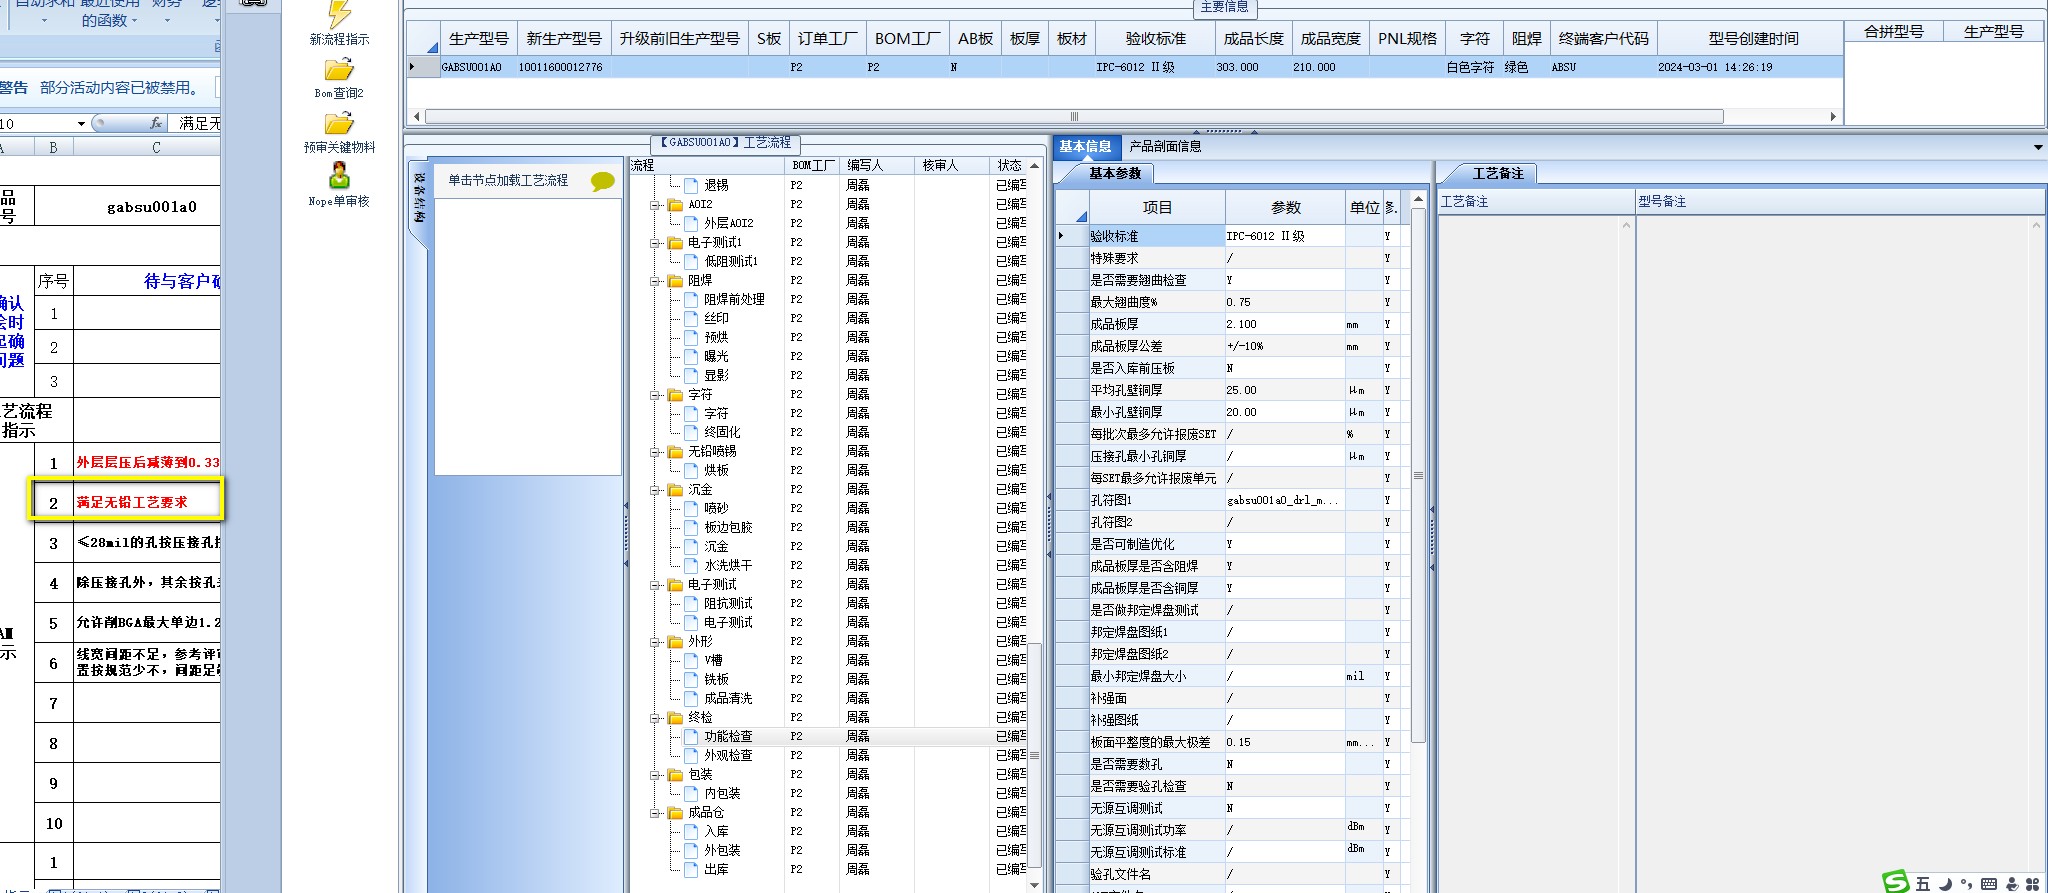Select the 水洗烘干 tree row
2048x893 pixels.
pyautogui.click(x=728, y=565)
